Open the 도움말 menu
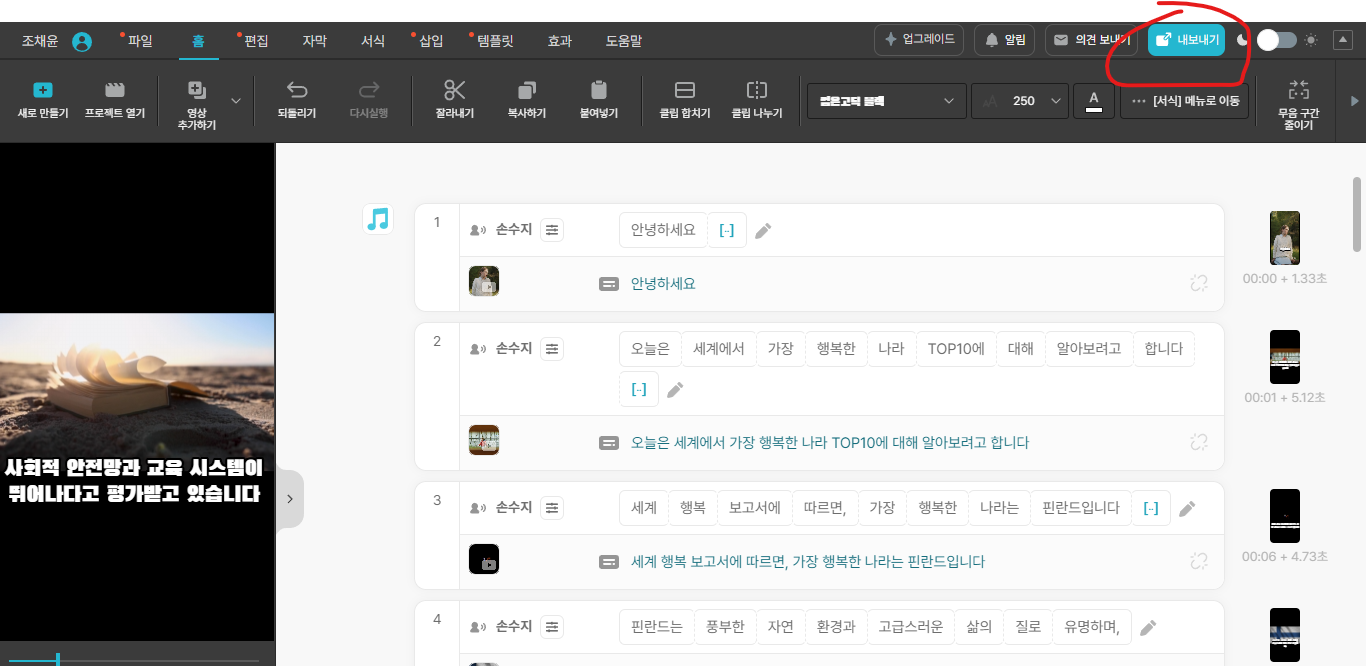The image size is (1366, 666). point(624,41)
